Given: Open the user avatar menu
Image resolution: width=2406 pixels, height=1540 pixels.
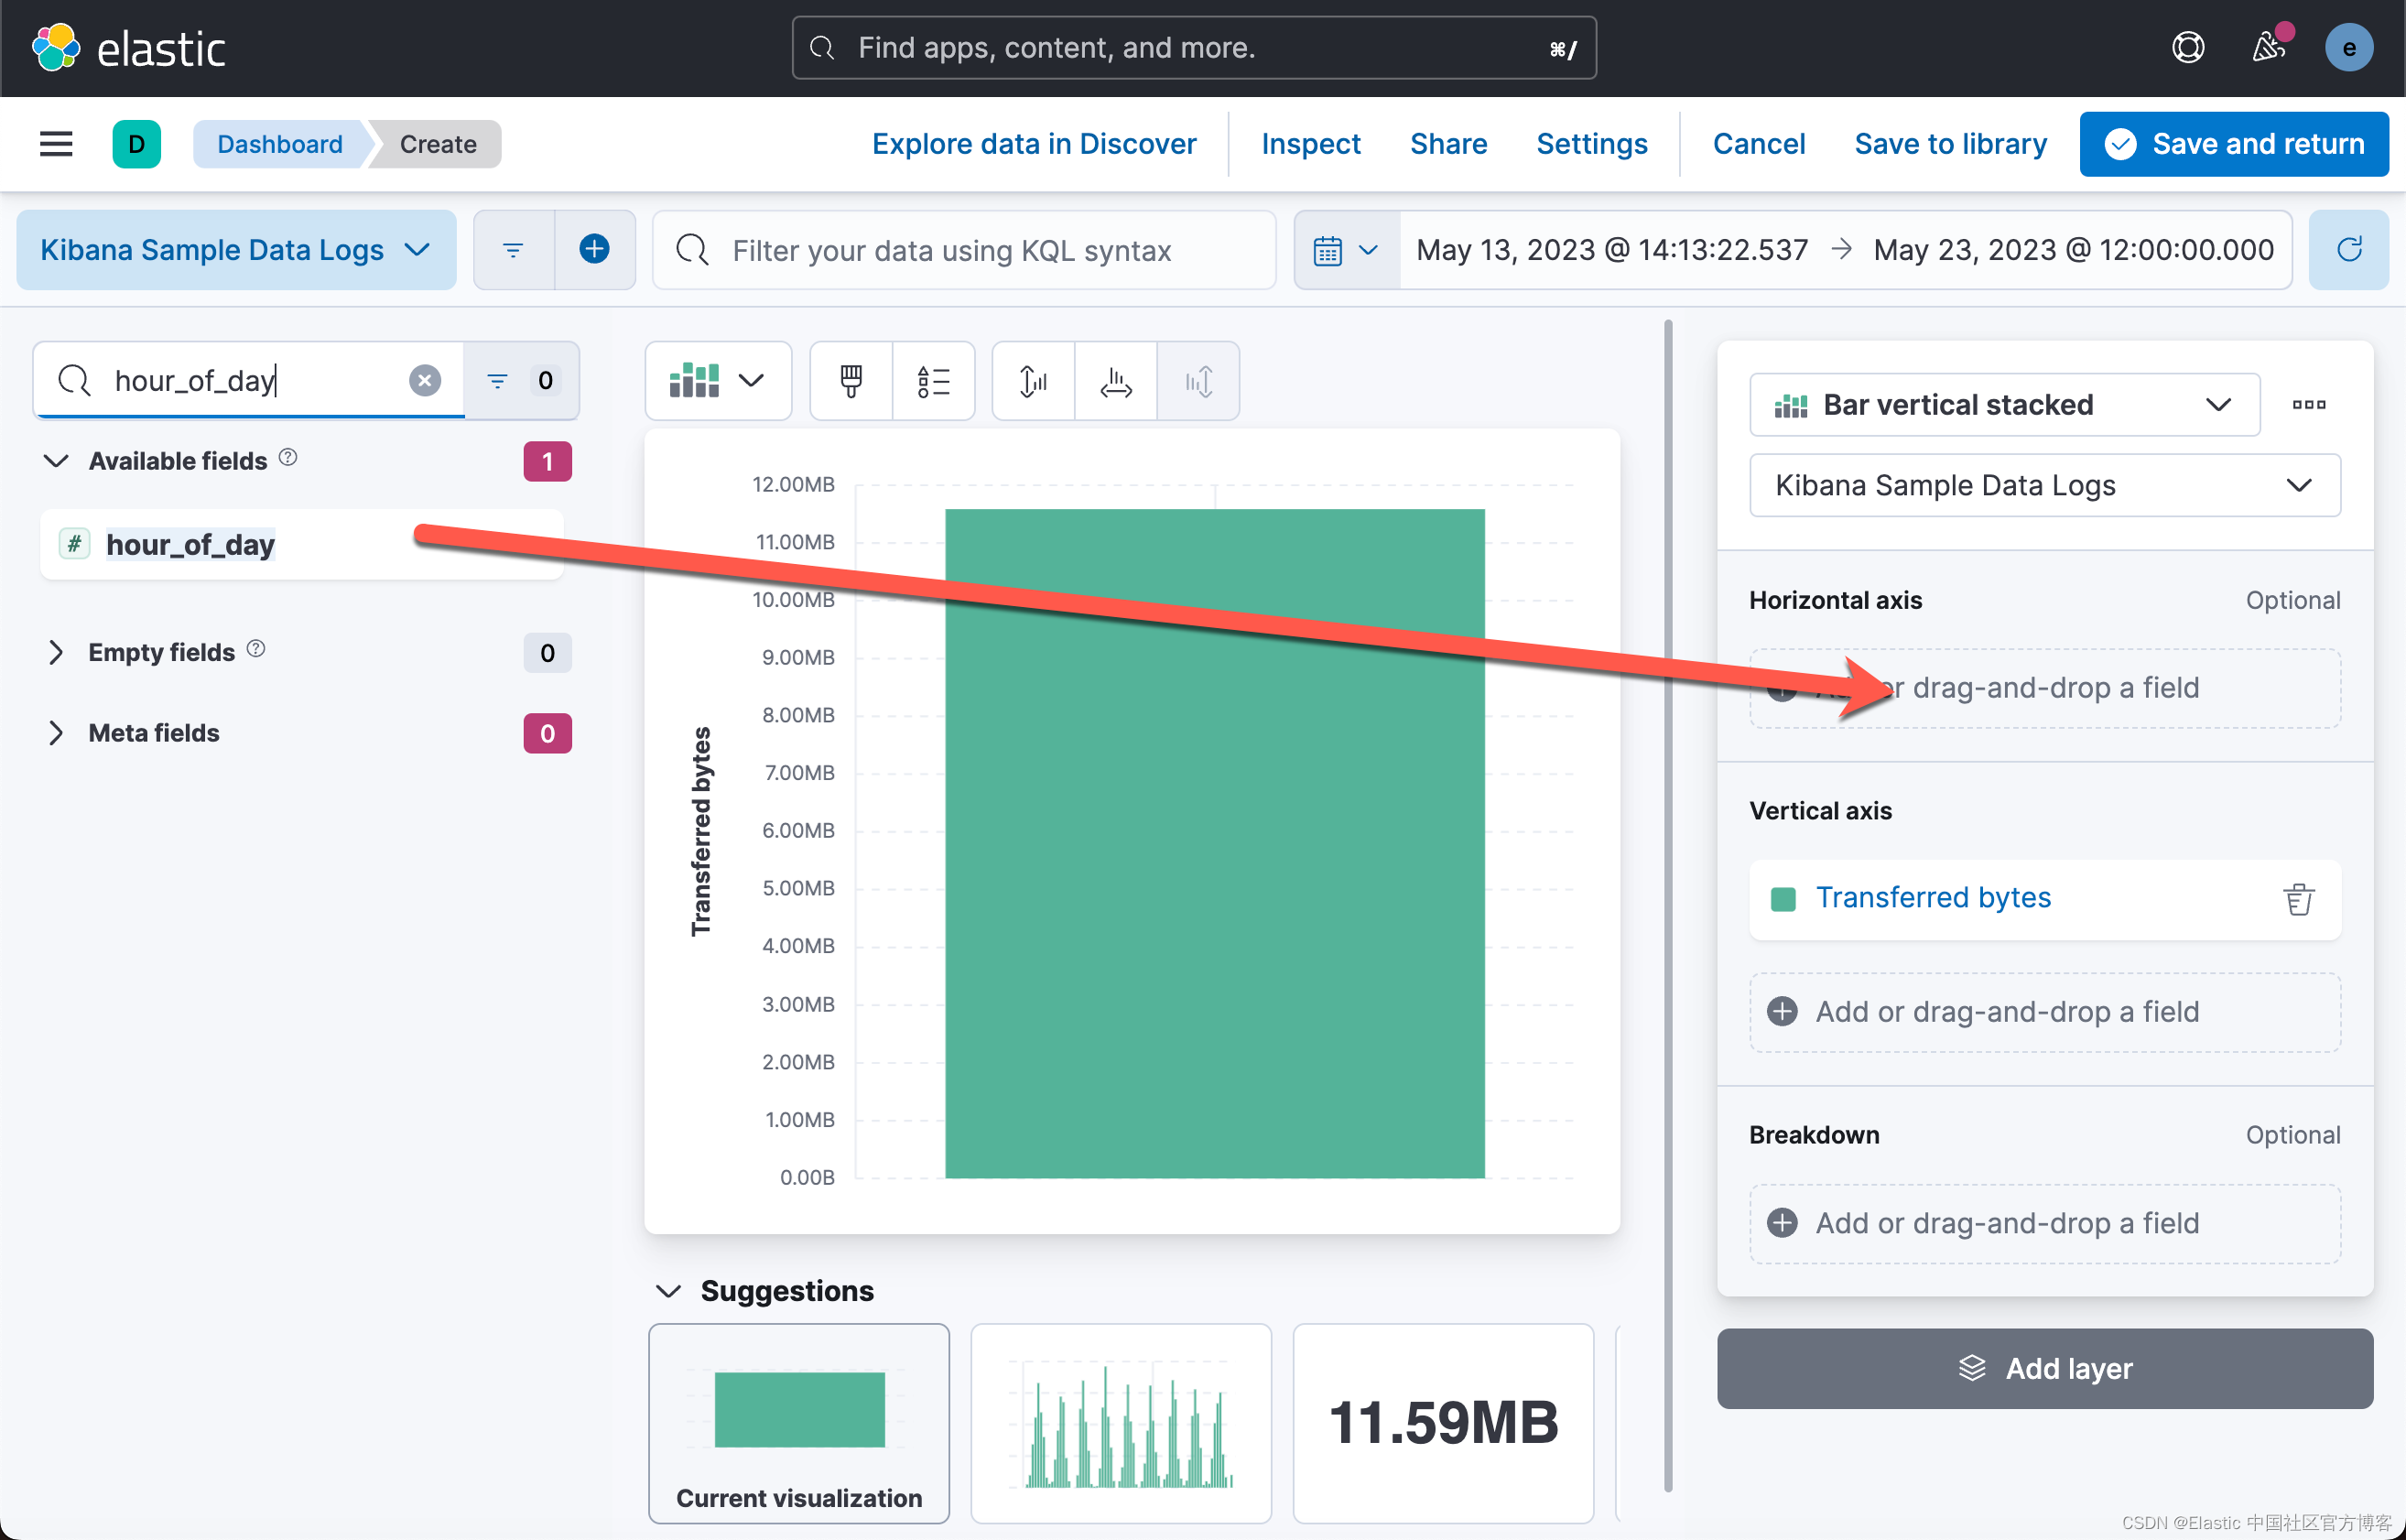Looking at the screenshot, I should pyautogui.click(x=2349, y=48).
